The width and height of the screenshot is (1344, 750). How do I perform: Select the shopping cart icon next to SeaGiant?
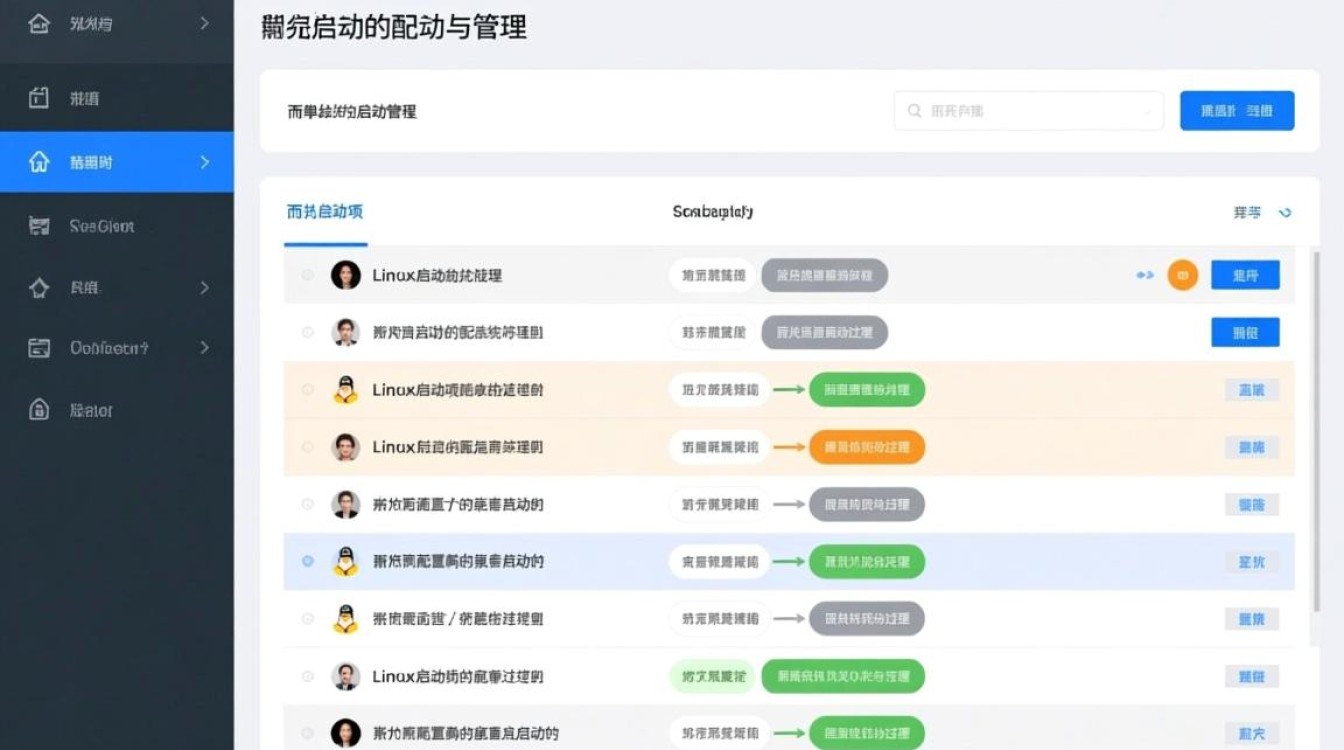click(37, 226)
